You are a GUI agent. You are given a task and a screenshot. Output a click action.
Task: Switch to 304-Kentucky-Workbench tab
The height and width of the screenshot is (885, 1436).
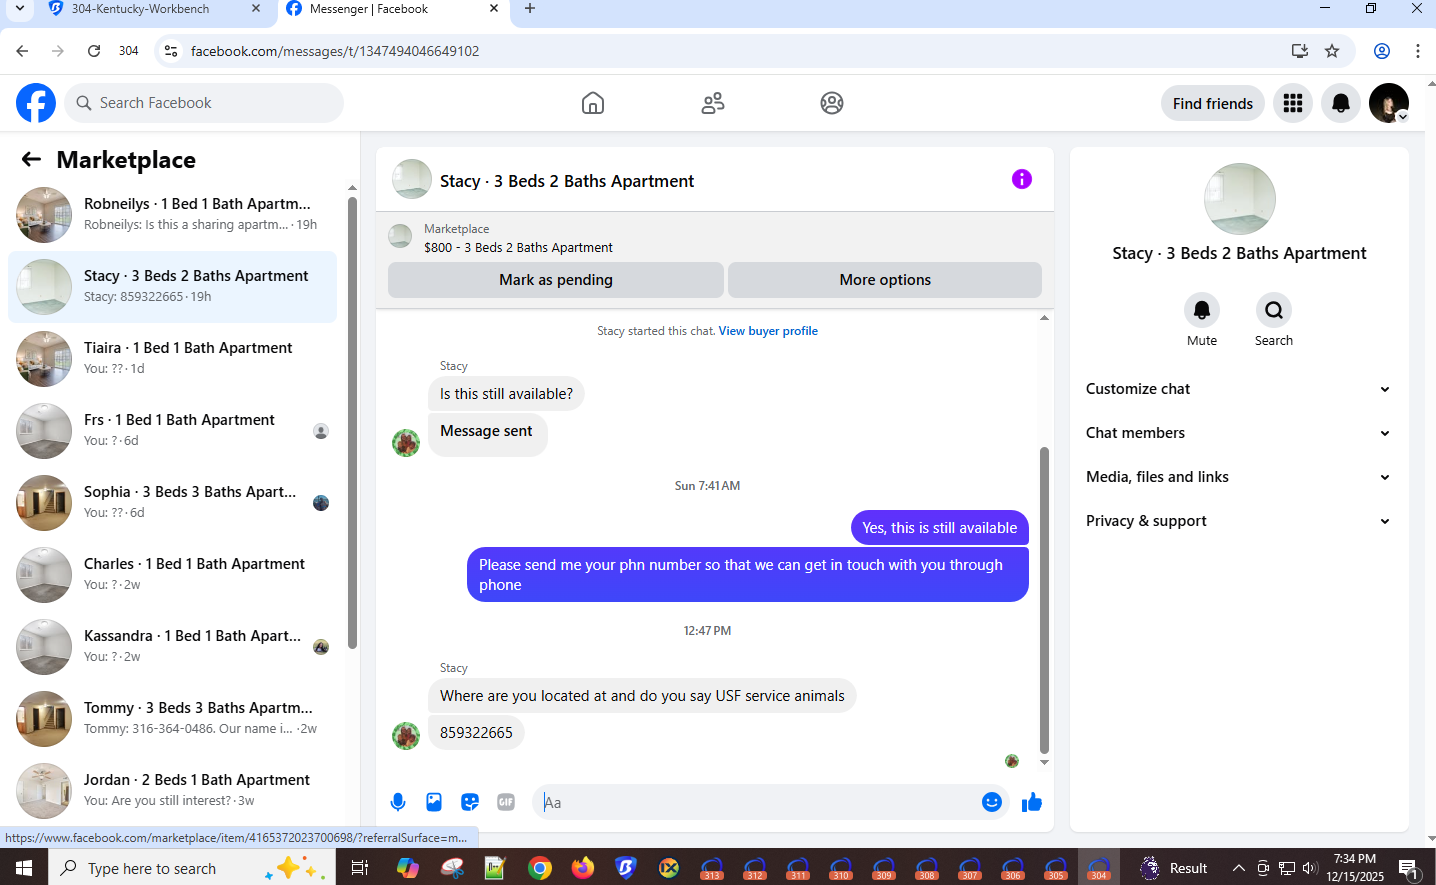(x=140, y=9)
